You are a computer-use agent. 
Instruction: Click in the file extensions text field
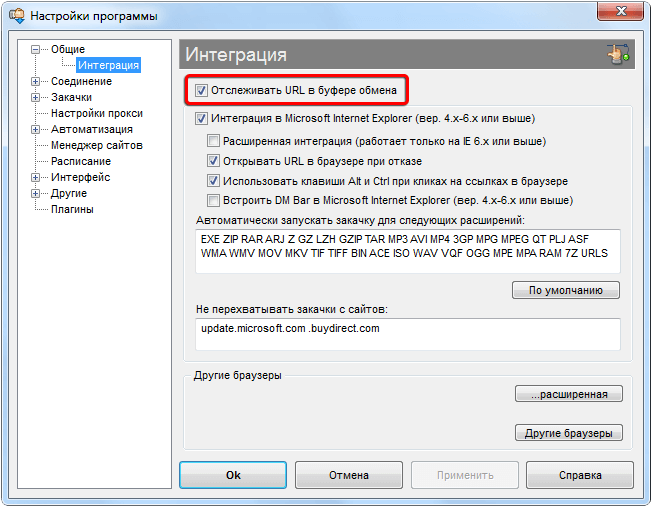tap(408, 251)
